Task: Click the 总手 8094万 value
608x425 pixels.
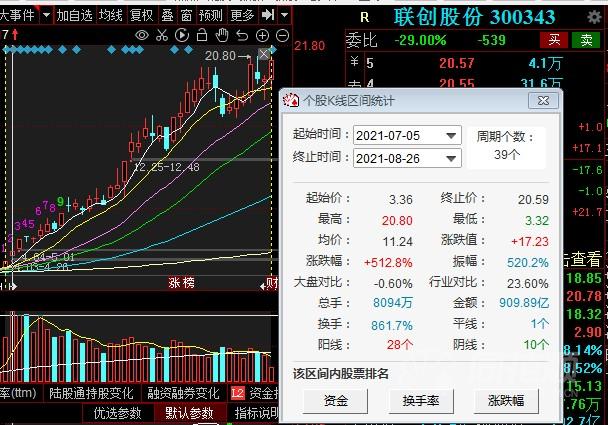Action: point(392,302)
